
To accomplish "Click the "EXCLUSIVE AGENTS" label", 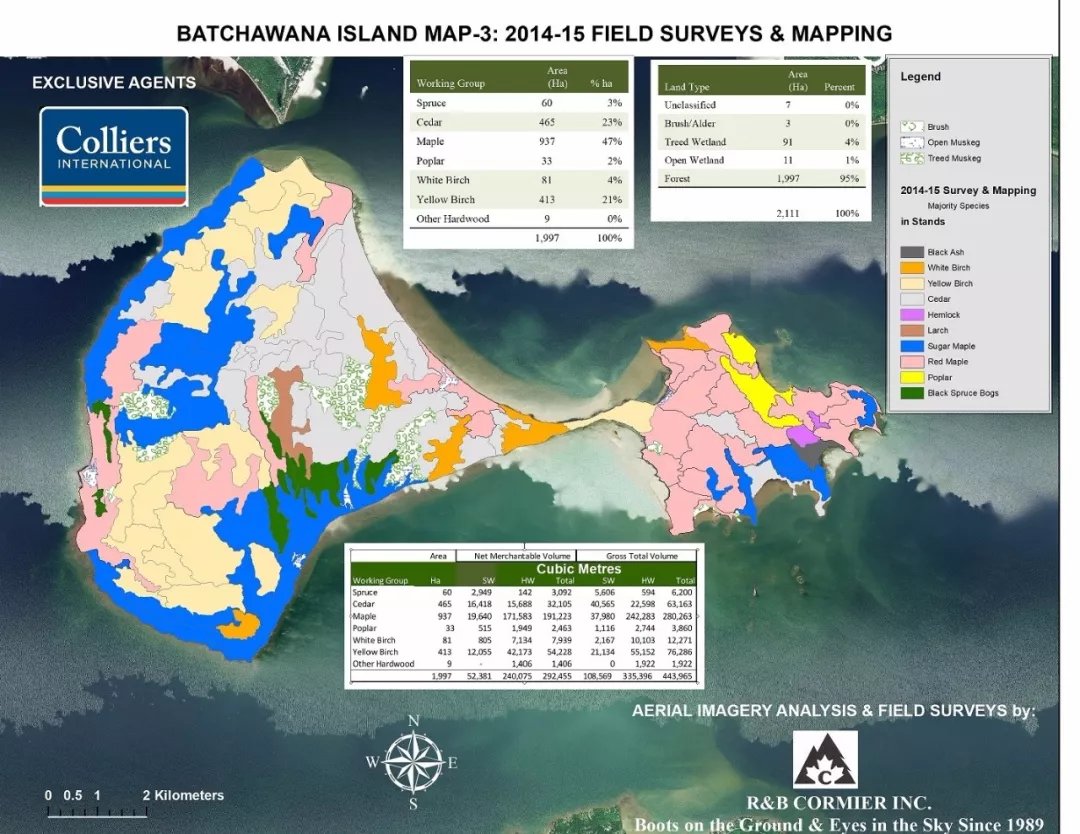I will click(x=114, y=83).
